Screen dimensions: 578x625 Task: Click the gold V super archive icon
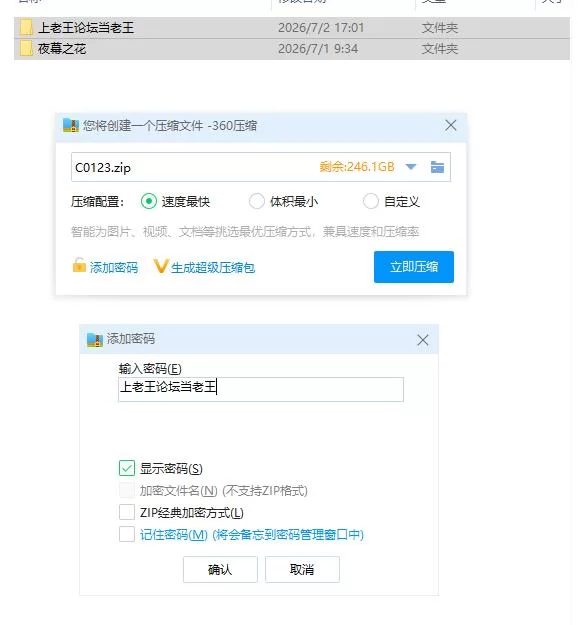160,266
